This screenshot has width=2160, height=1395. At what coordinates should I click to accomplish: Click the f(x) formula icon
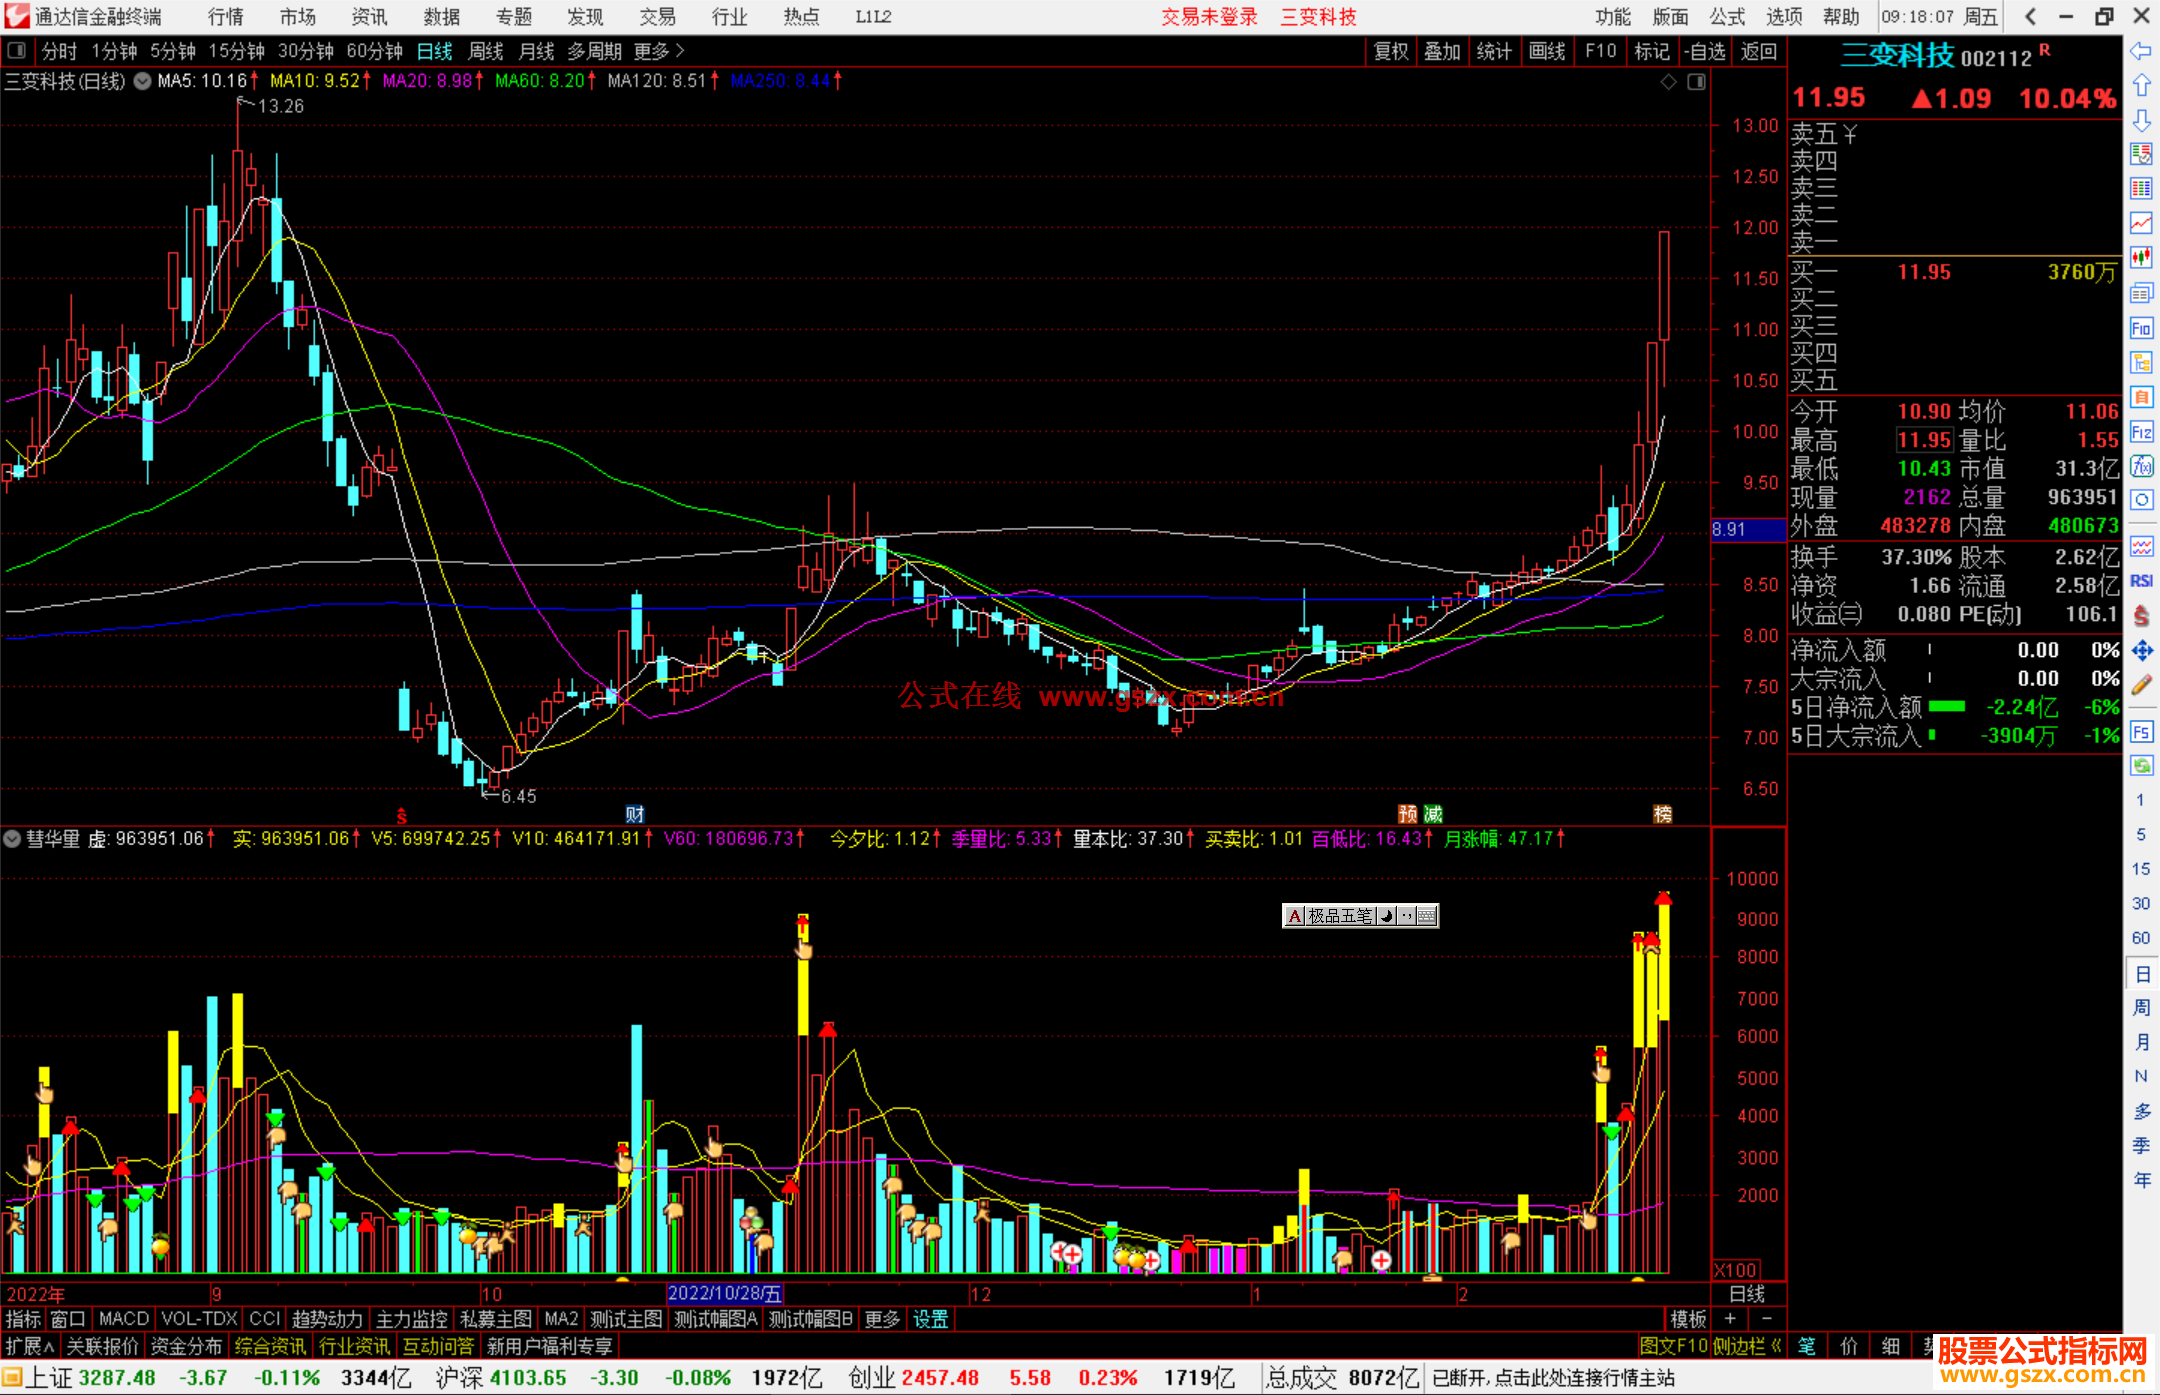coord(2141,466)
